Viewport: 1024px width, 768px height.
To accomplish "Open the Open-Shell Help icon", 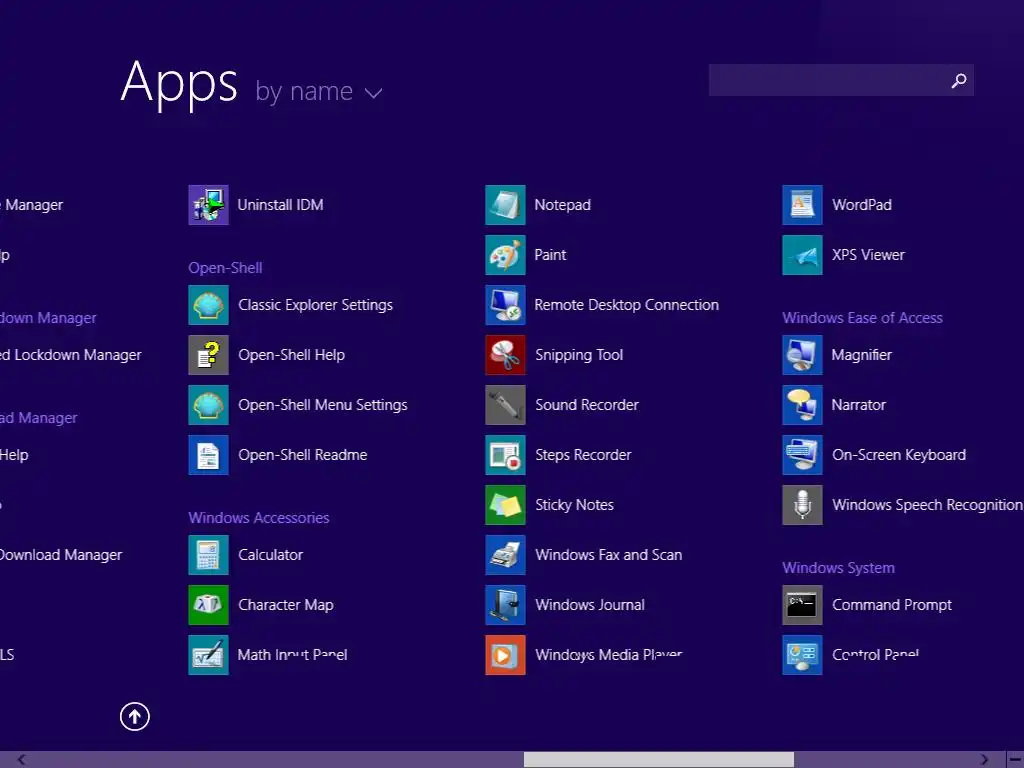I will click(x=208, y=355).
